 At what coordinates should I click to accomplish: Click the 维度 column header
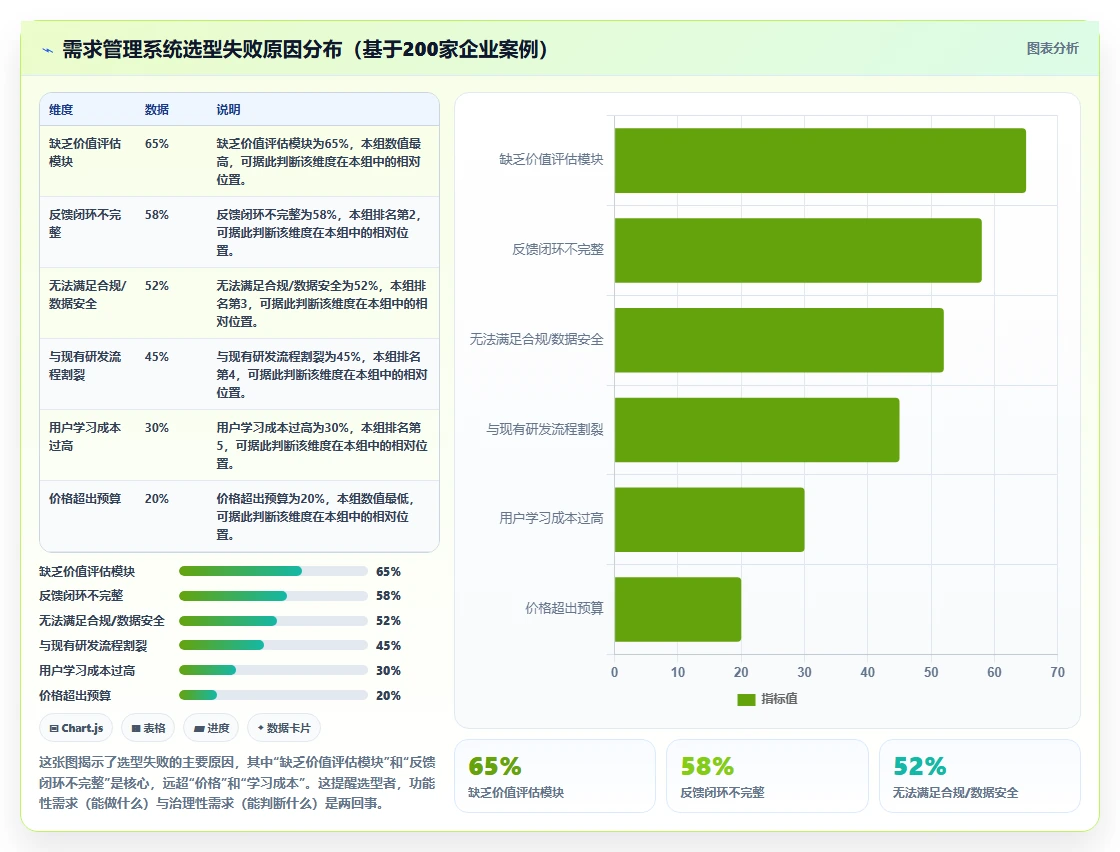coord(61,109)
